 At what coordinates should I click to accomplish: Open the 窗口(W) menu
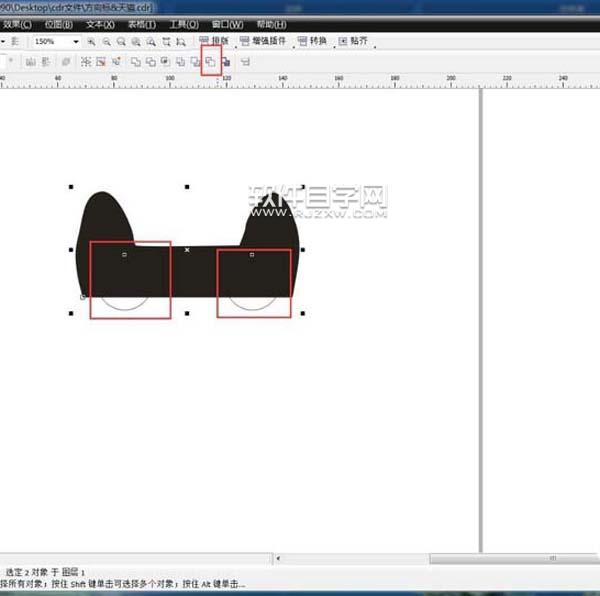coord(226,23)
